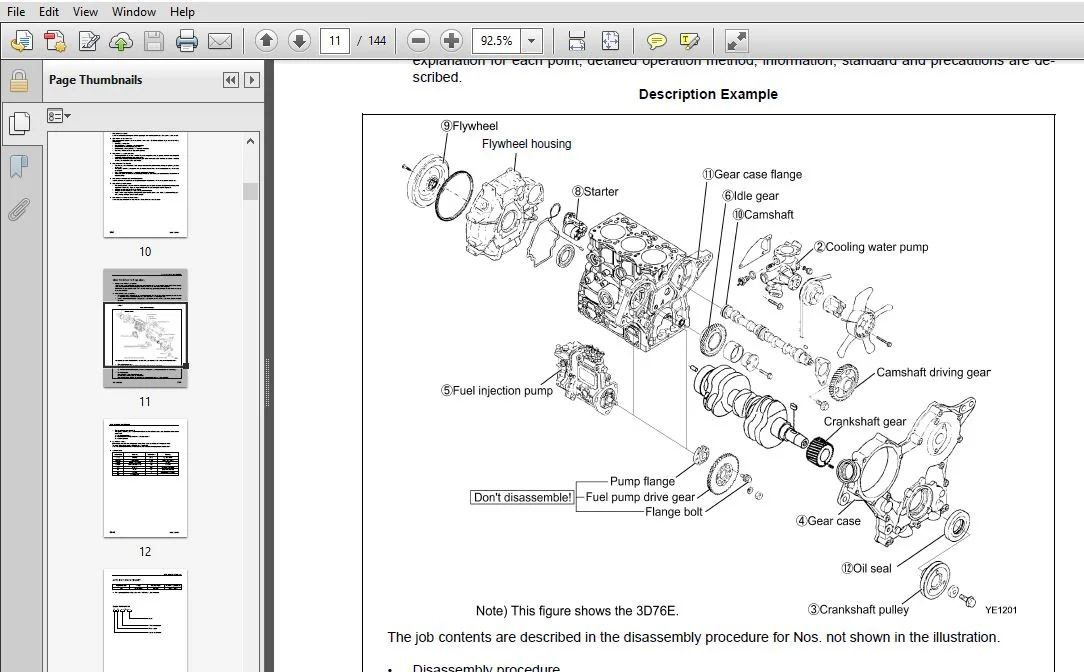Click the Open file toolbar icon

tap(22, 41)
